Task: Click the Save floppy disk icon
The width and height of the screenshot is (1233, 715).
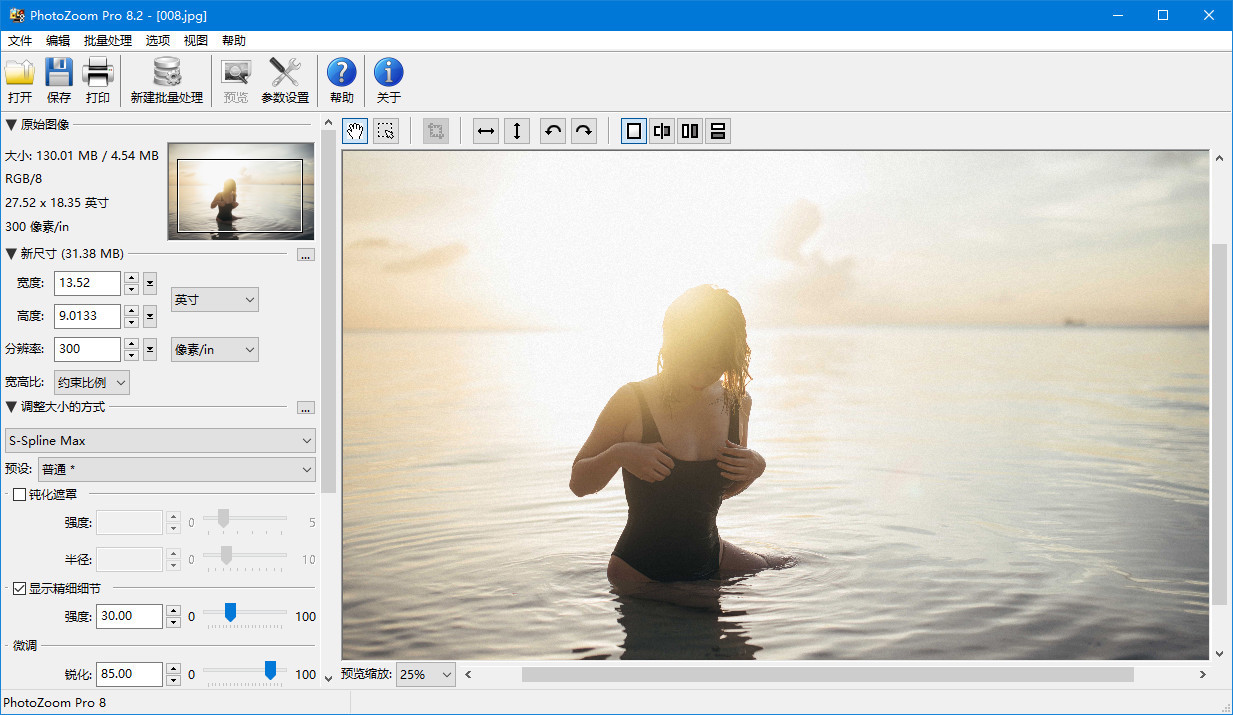Action: point(59,80)
